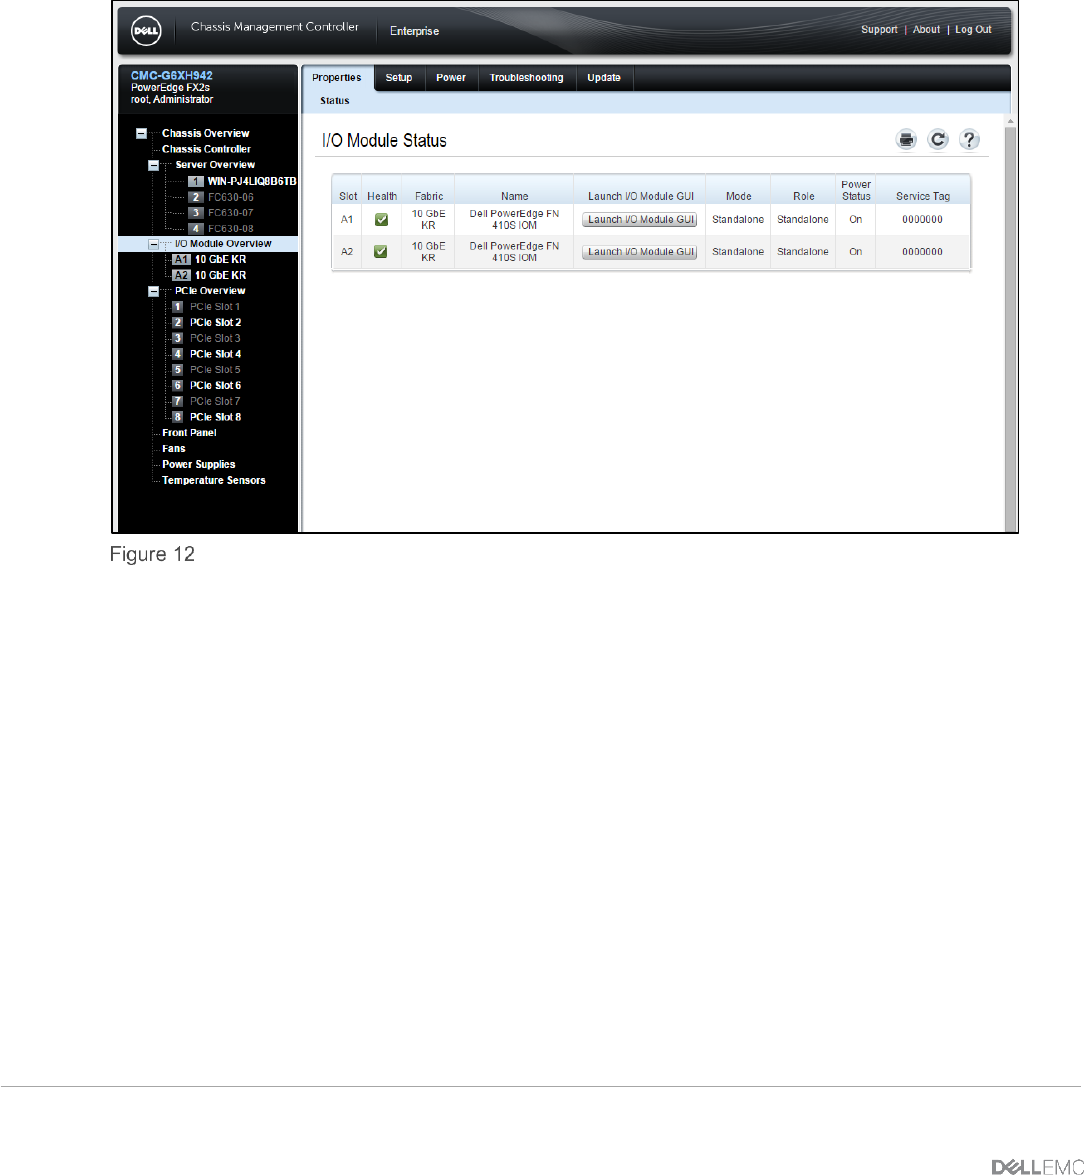The width and height of the screenshot is (1084, 1175).
Task: Open the Power tab
Action: point(451,78)
